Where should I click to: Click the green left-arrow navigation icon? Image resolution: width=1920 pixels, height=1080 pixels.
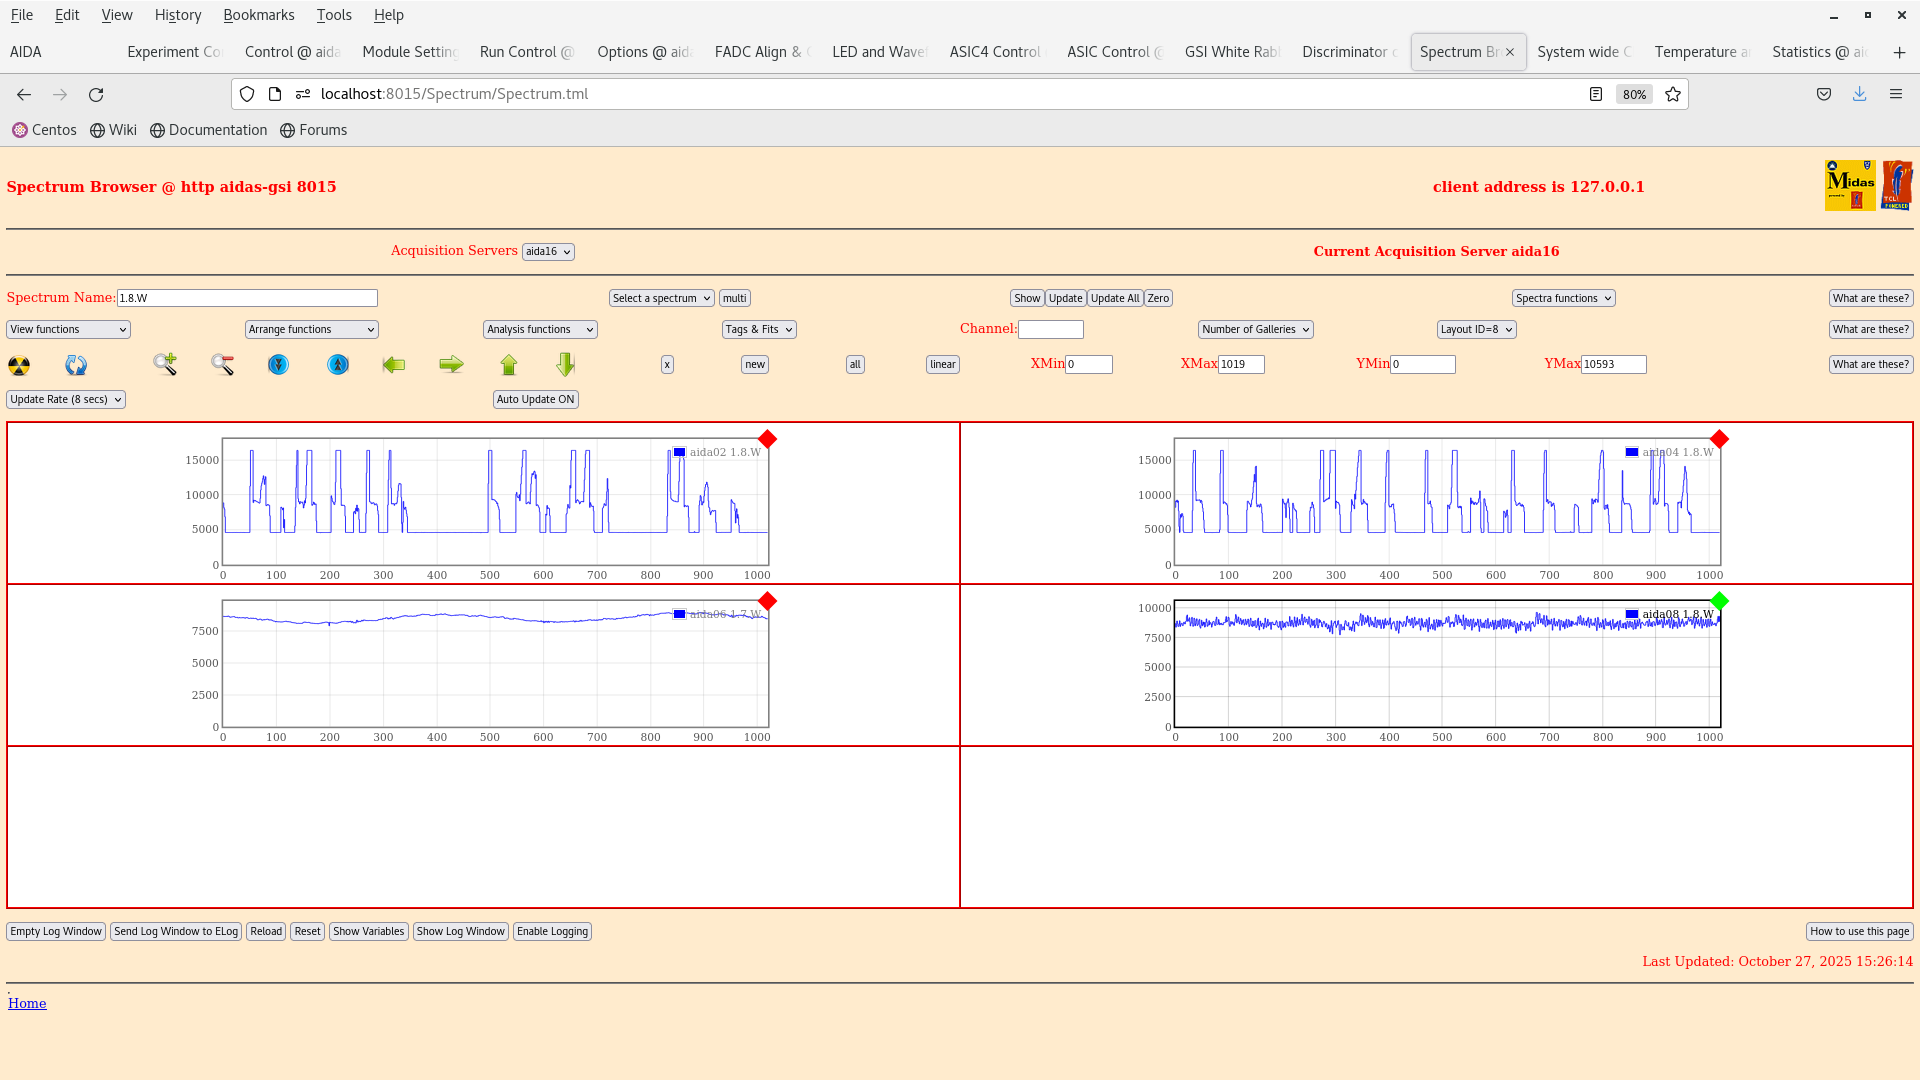(x=394, y=364)
